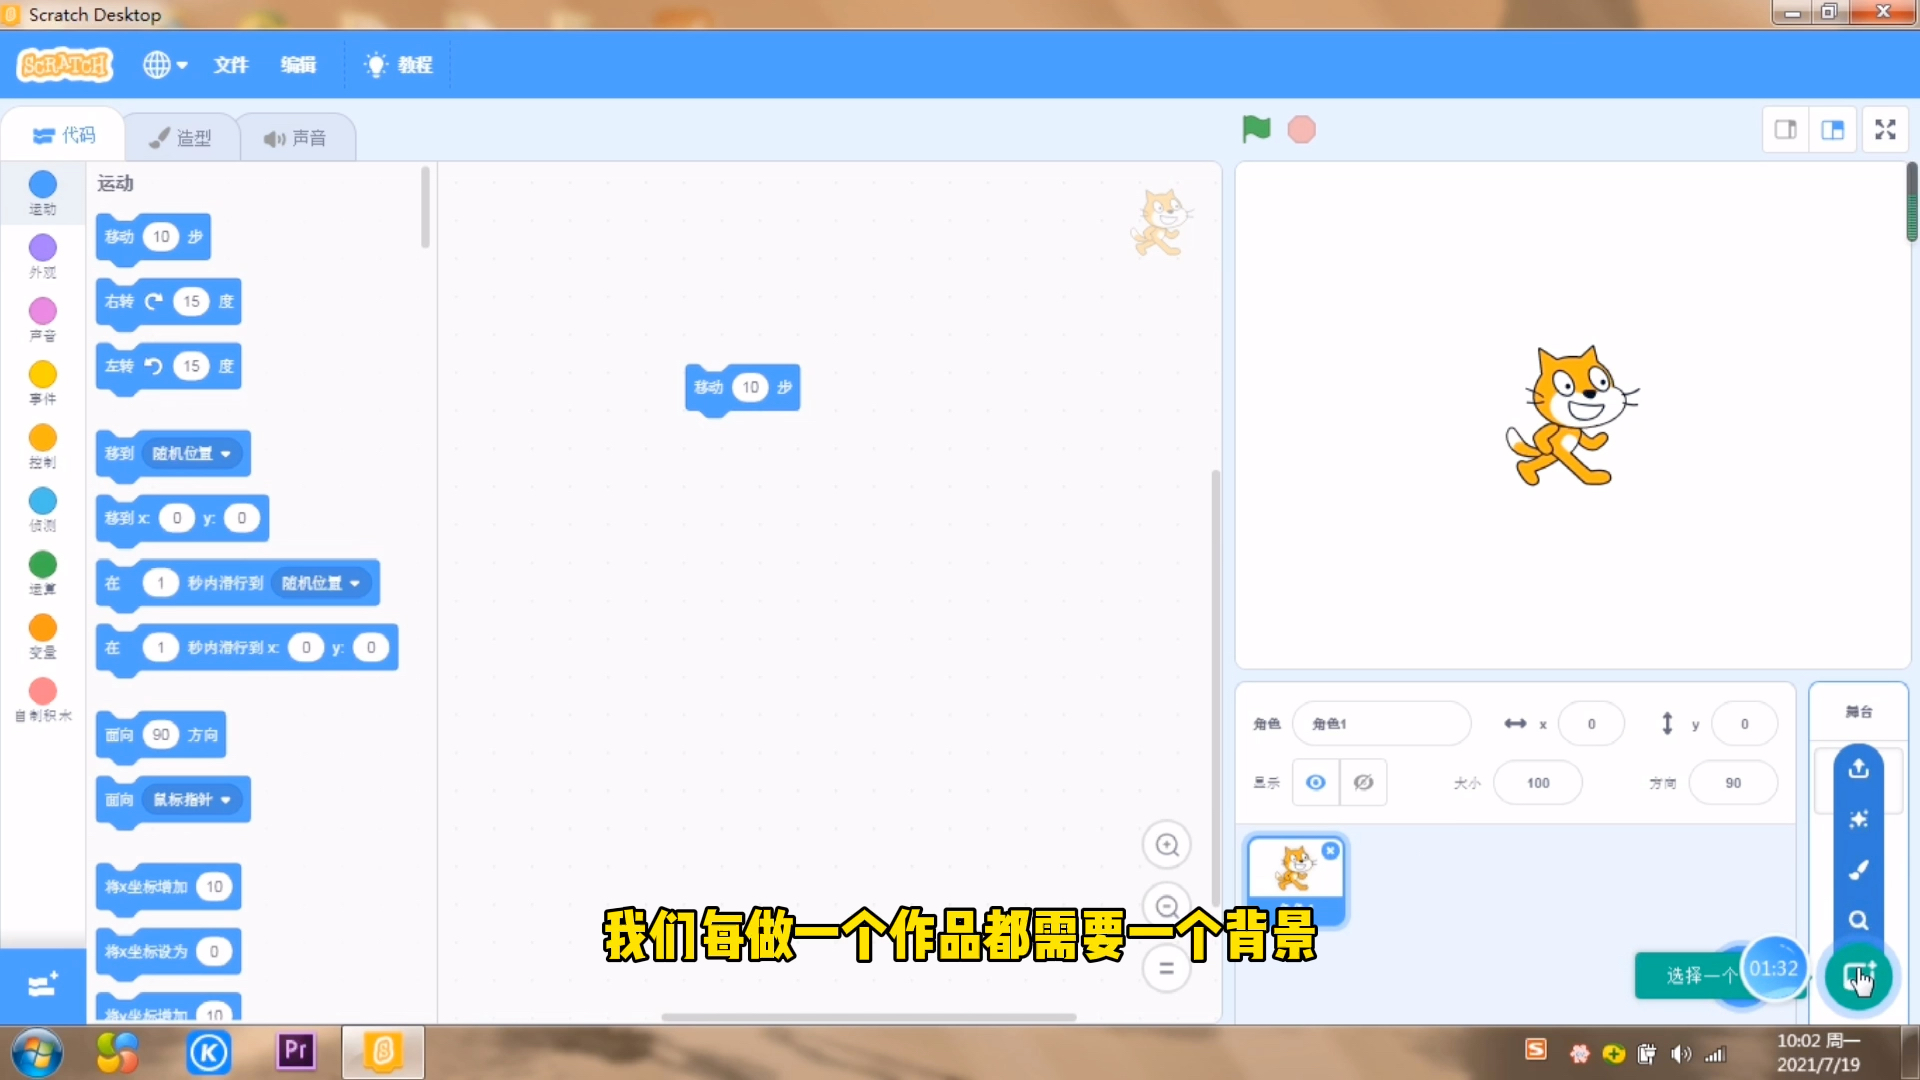Open Premiere Pro from taskbar
The image size is (1920, 1080).
[296, 1051]
